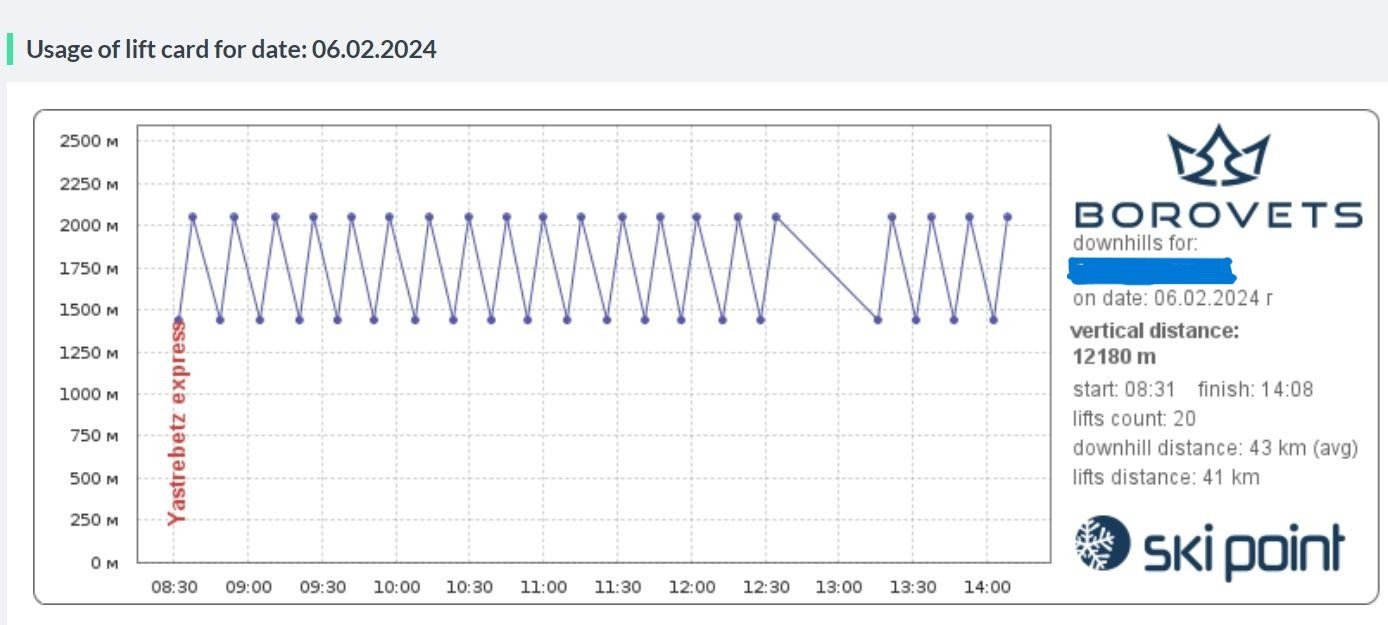Click the ski point snowflake icon
The height and width of the screenshot is (625, 1388).
(x=1102, y=543)
